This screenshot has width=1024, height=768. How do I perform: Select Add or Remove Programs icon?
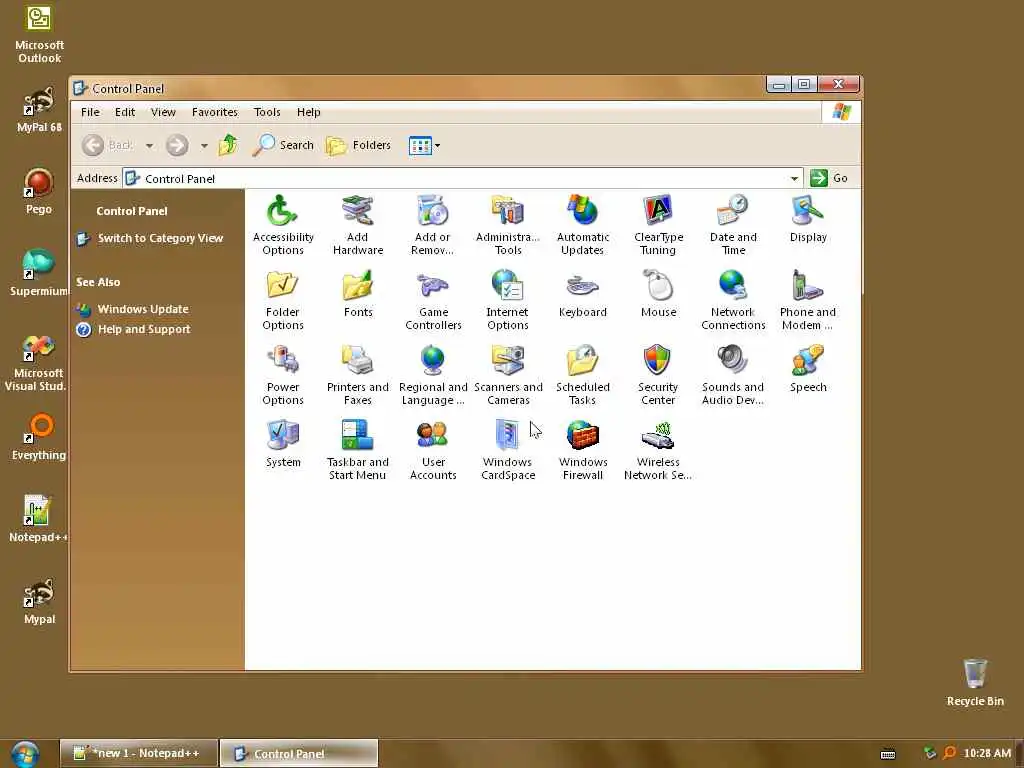pyautogui.click(x=432, y=225)
